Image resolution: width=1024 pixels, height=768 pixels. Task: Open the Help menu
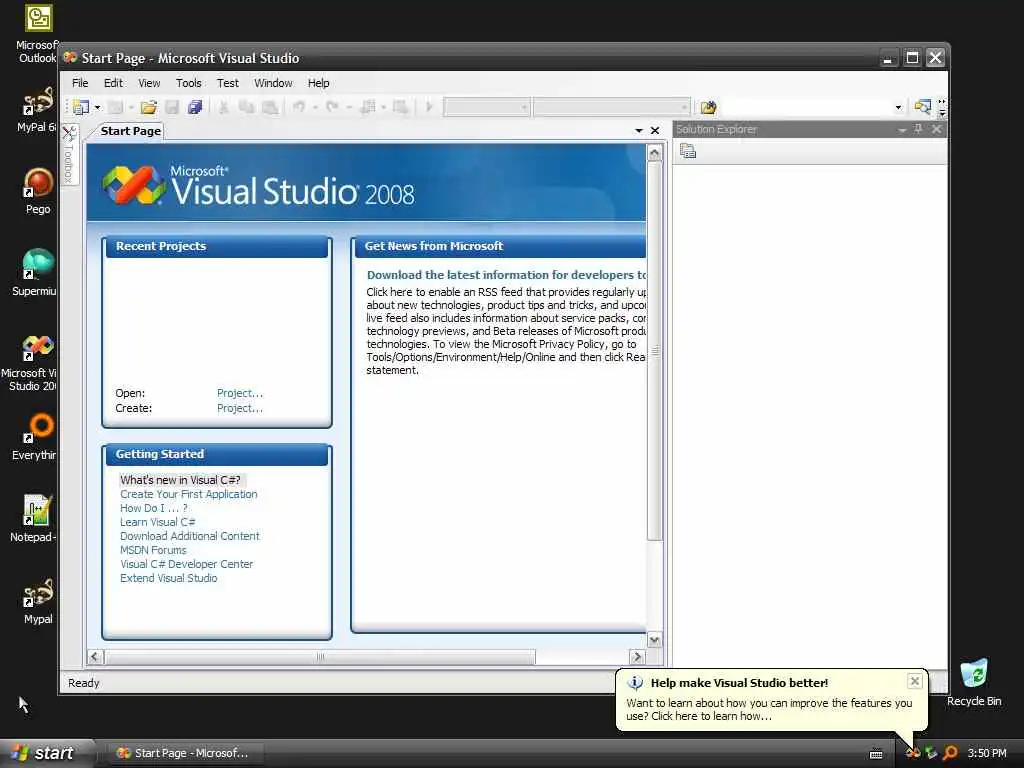click(318, 83)
